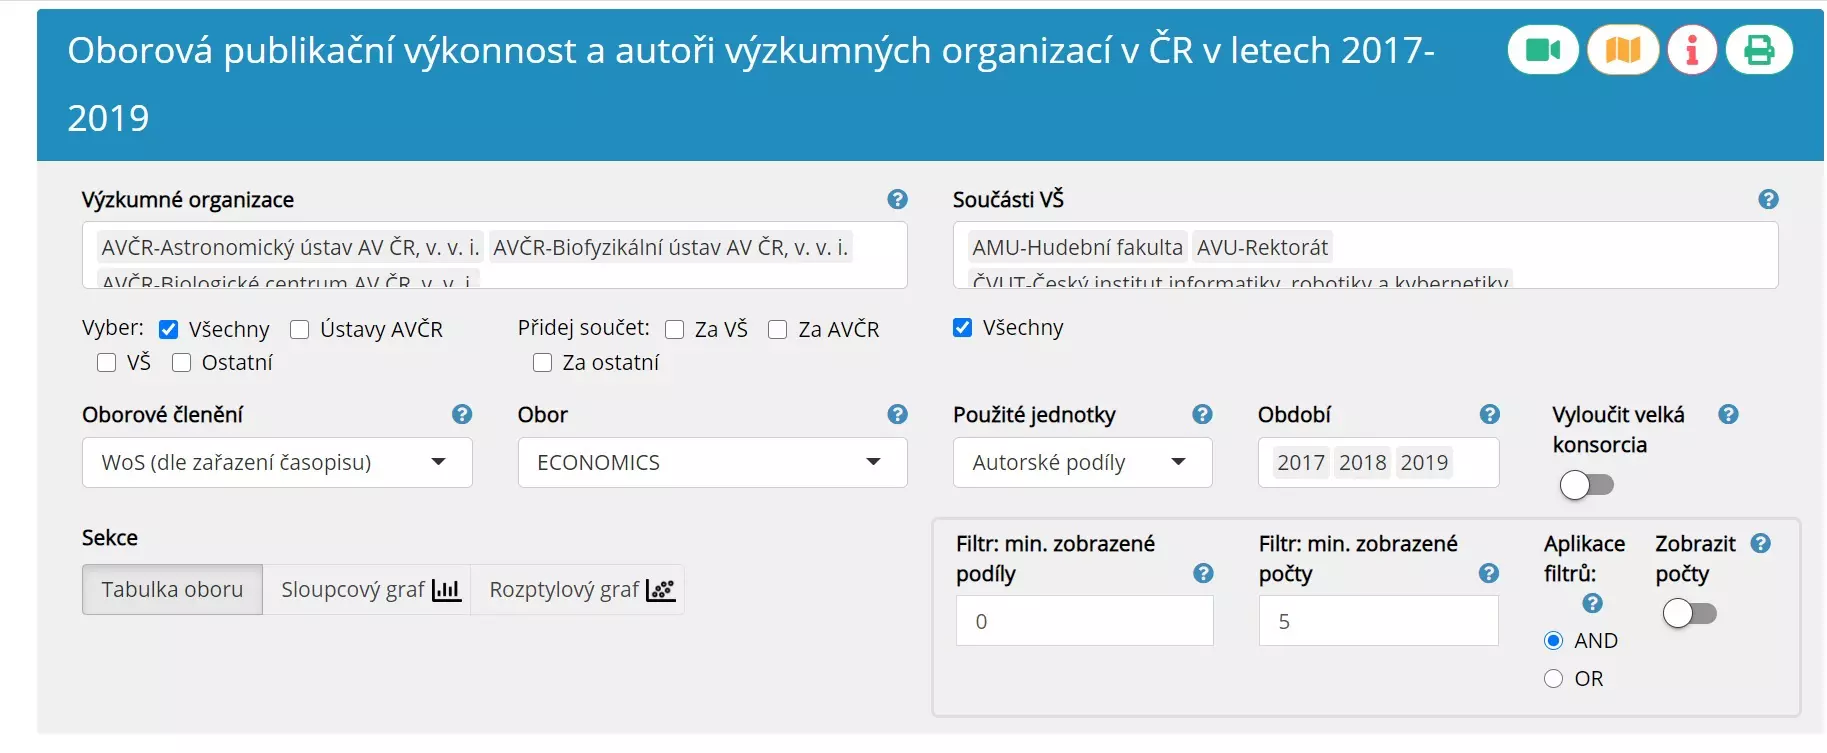Open help for min. zobrazené počty filter
Image resolution: width=1827 pixels, height=753 pixels.
pos(1488,573)
